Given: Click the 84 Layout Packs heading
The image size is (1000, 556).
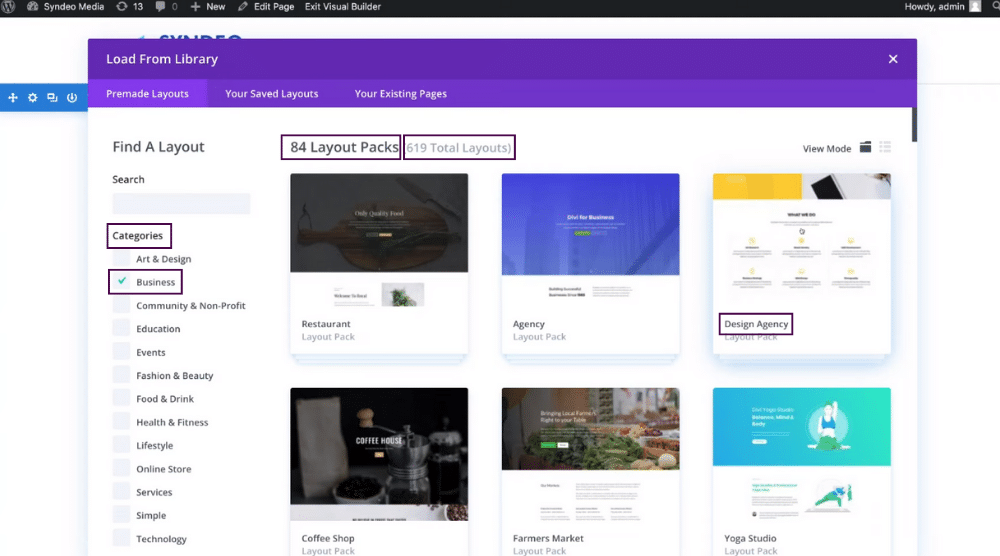Looking at the screenshot, I should (344, 147).
